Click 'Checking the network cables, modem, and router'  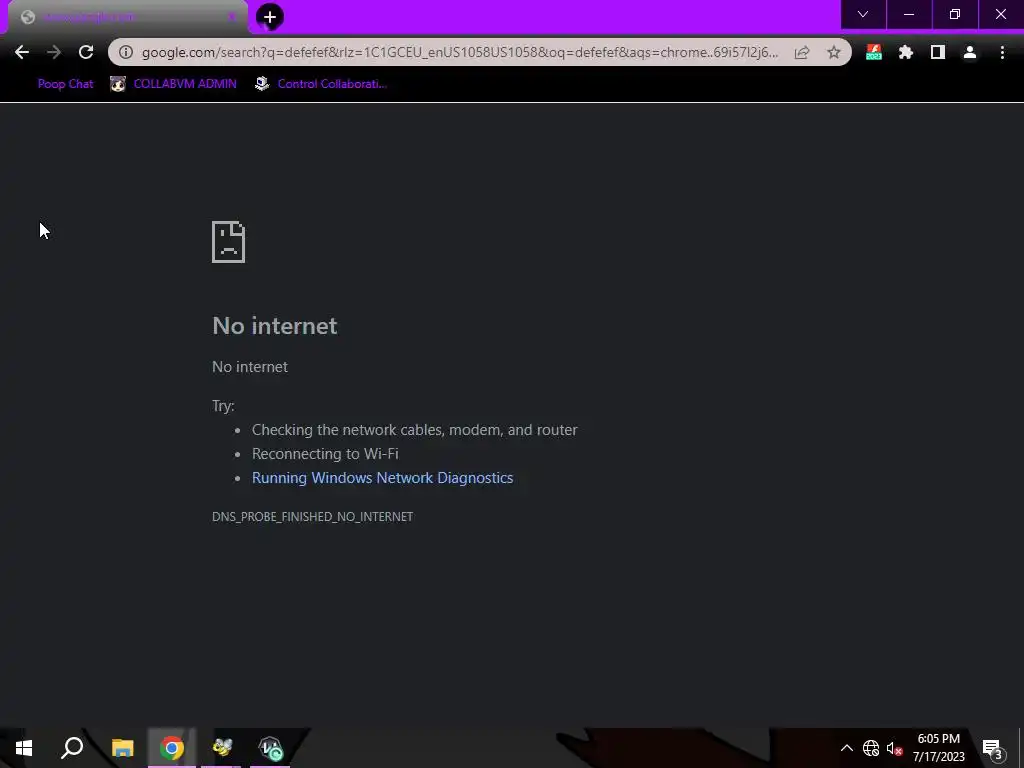coord(415,430)
